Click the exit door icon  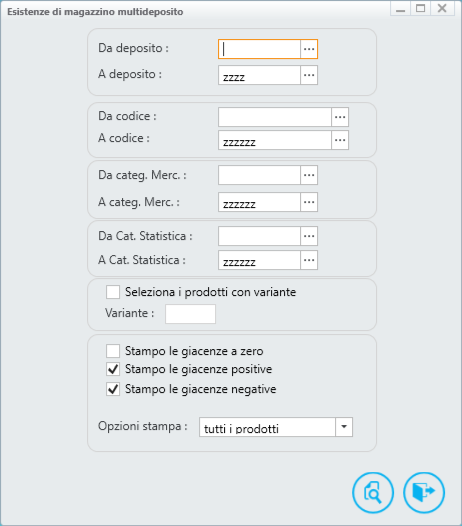click(x=424, y=492)
